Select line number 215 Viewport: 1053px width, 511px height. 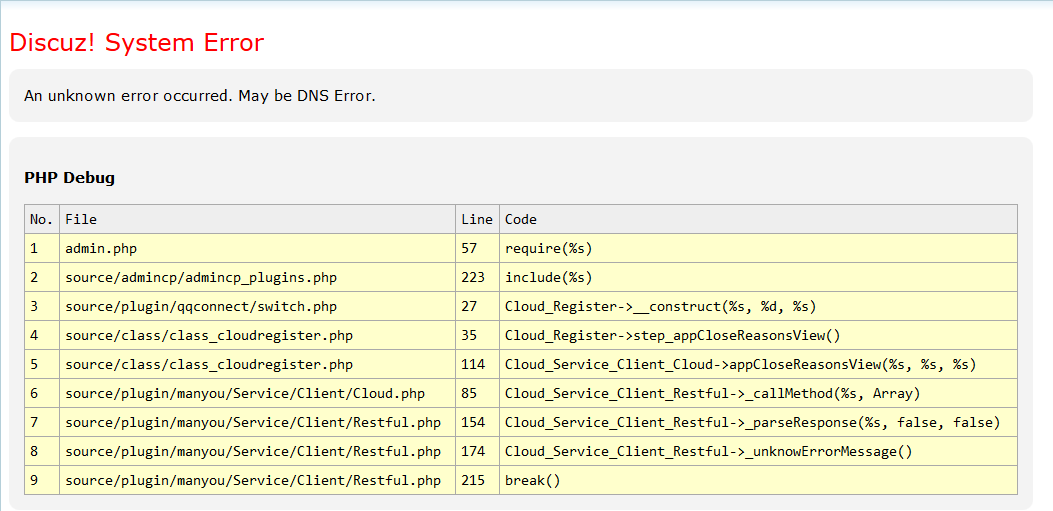tap(477, 480)
